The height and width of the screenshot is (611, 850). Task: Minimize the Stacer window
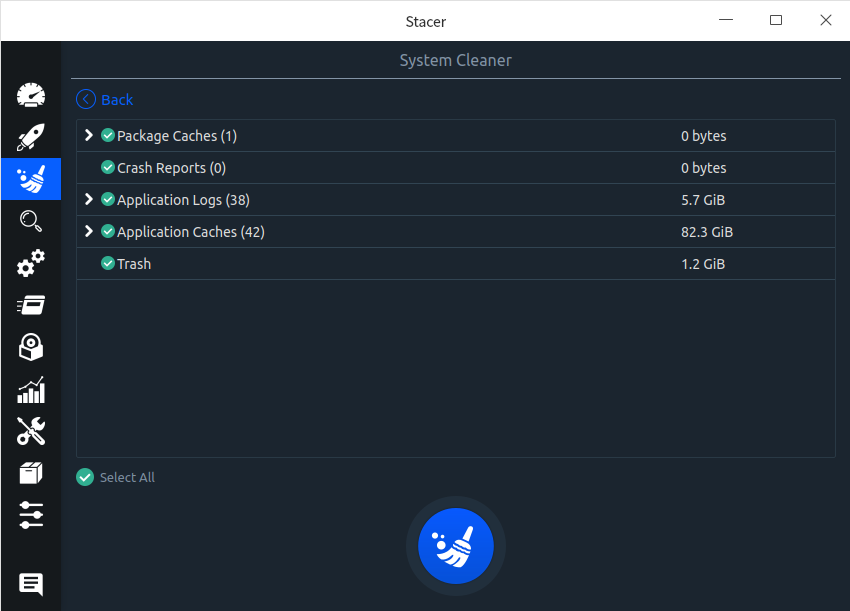point(726,20)
